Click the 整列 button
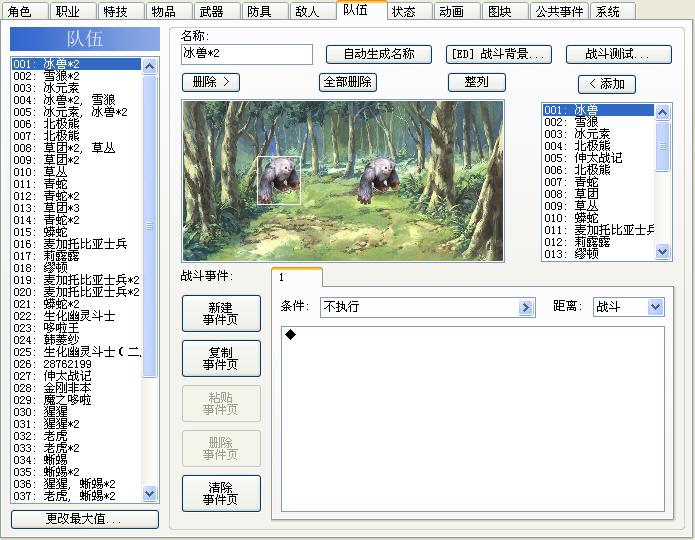695x540 pixels. 477,82
